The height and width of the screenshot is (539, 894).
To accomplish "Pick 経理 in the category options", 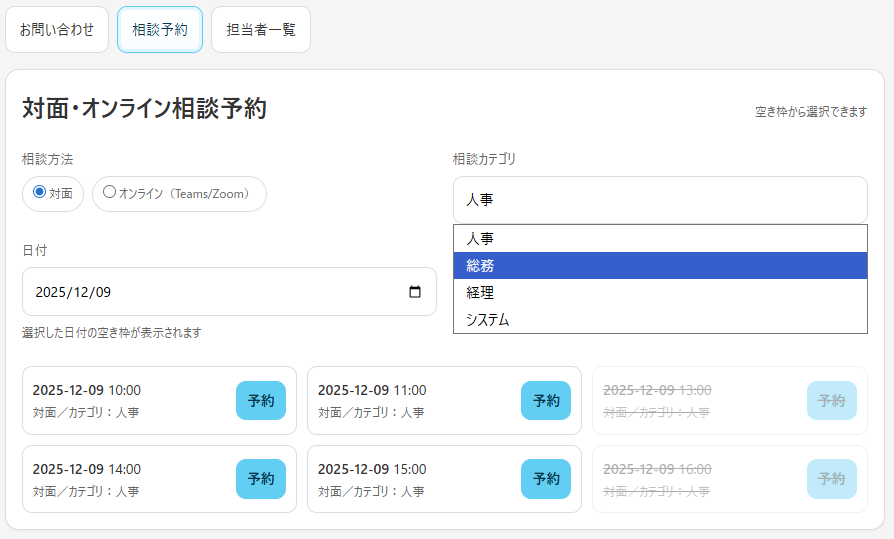I will click(659, 293).
